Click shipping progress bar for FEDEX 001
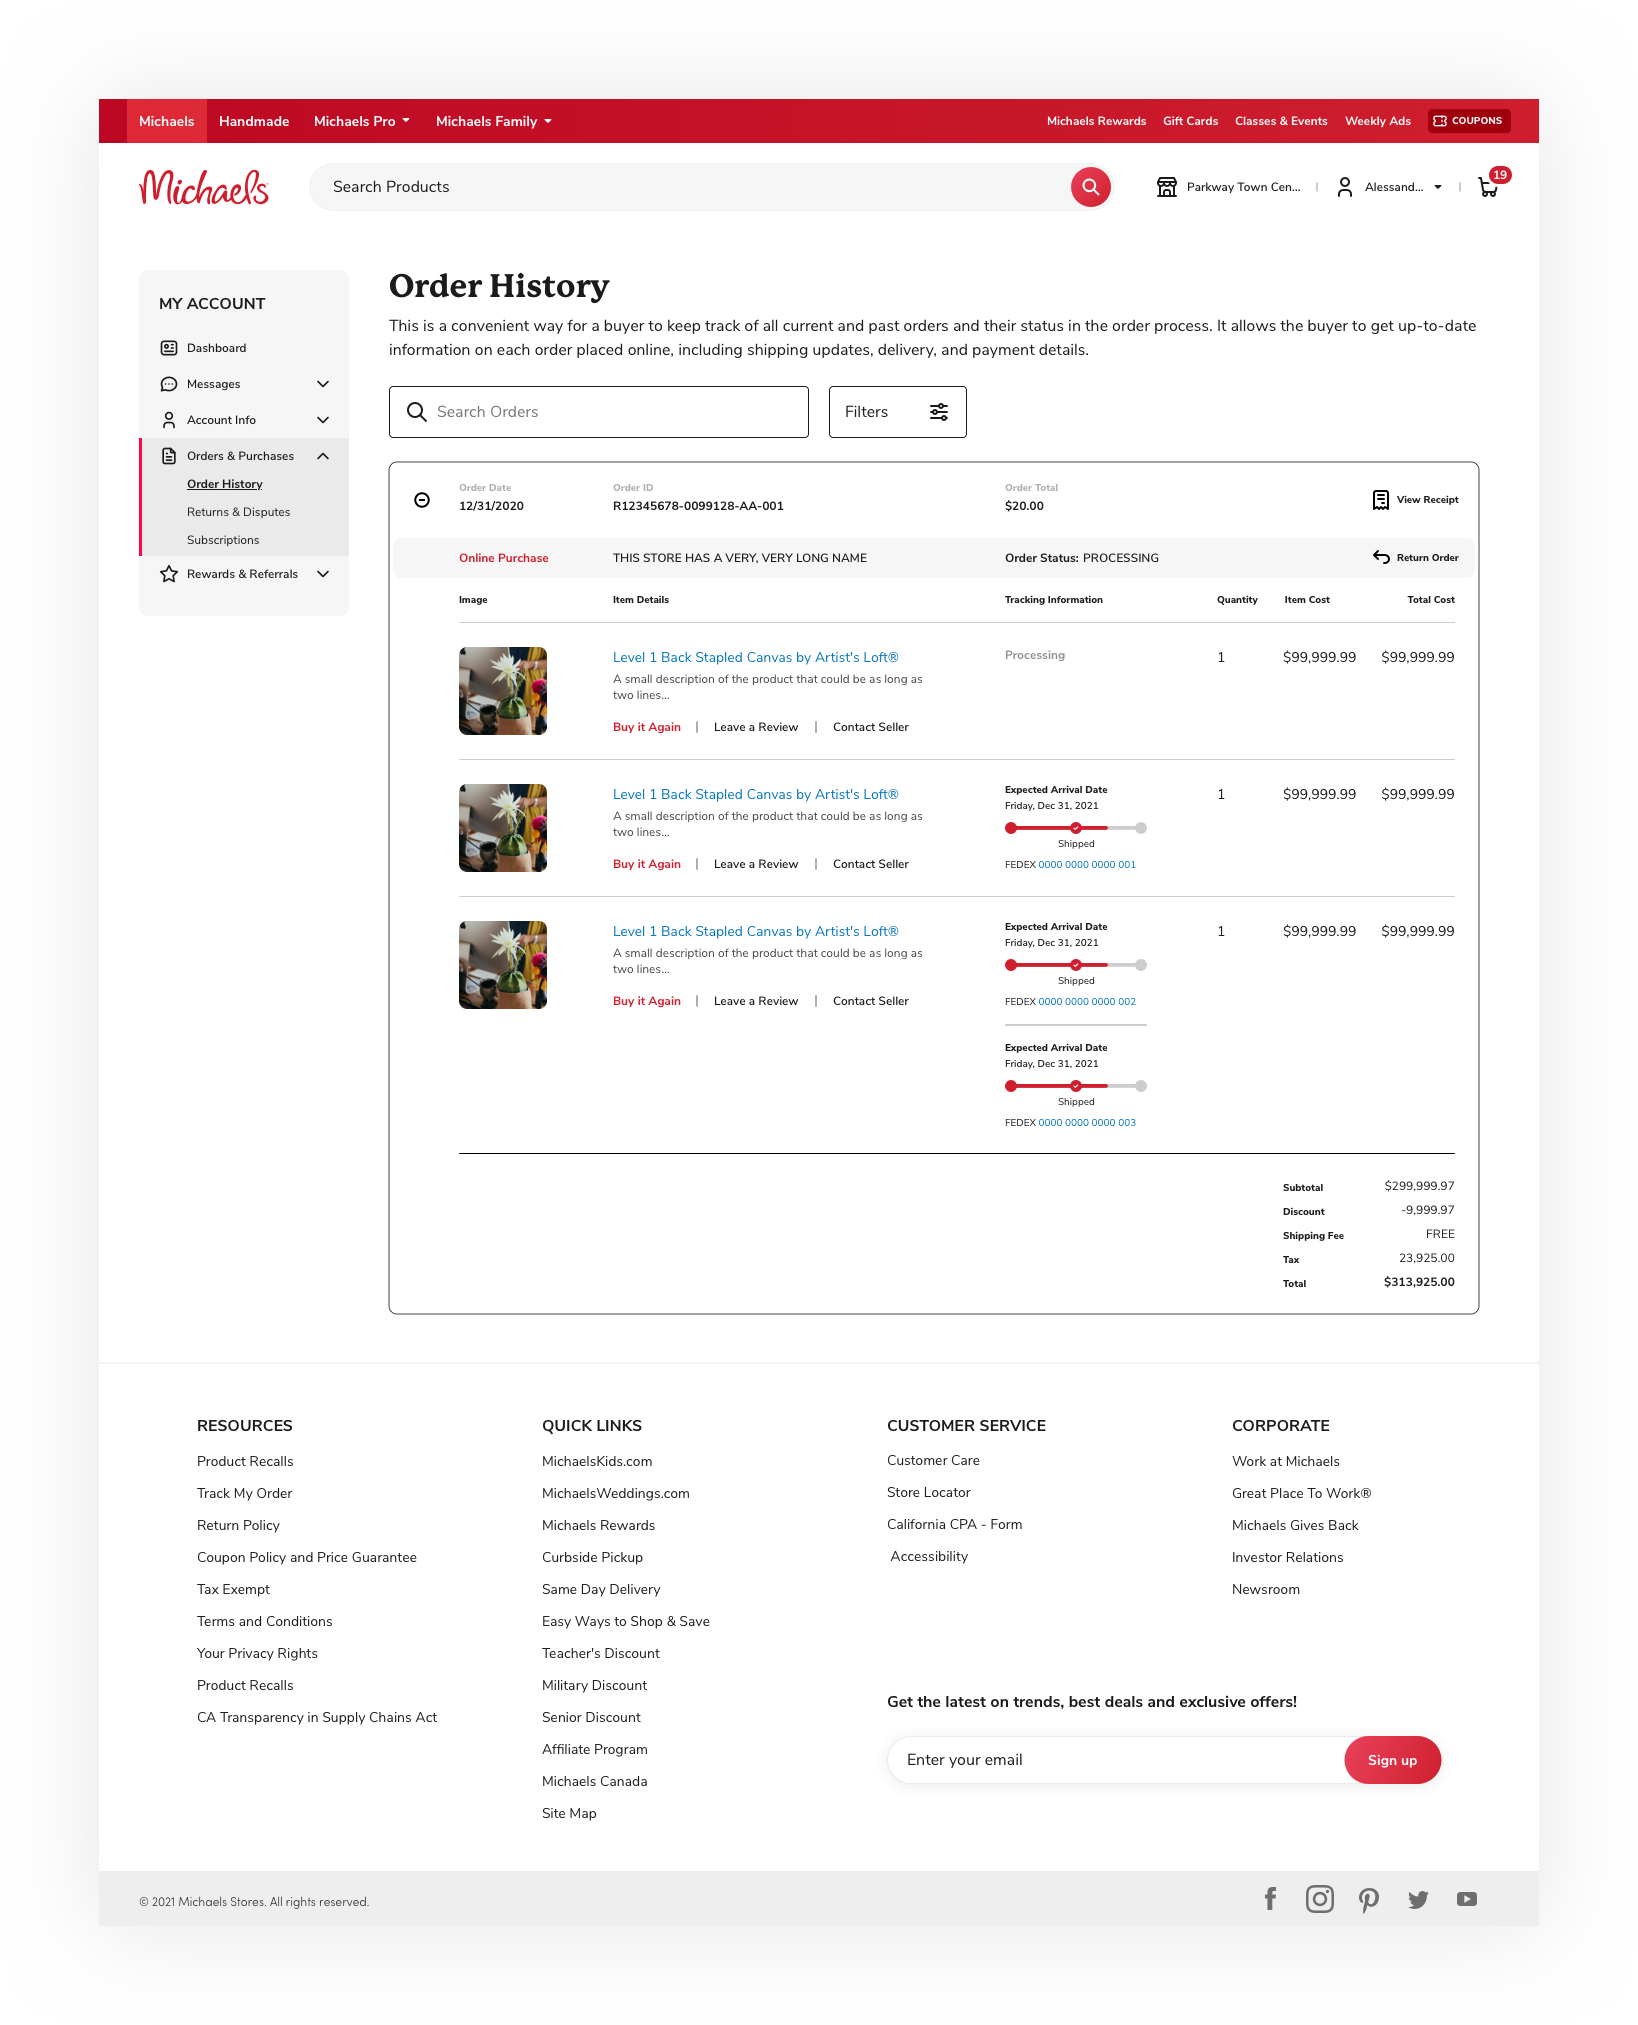The height and width of the screenshot is (2025, 1638). (1076, 828)
